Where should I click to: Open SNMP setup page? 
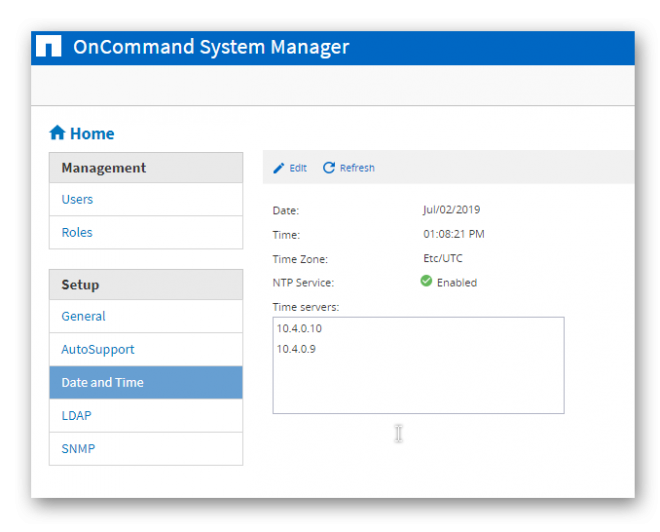[146, 449]
